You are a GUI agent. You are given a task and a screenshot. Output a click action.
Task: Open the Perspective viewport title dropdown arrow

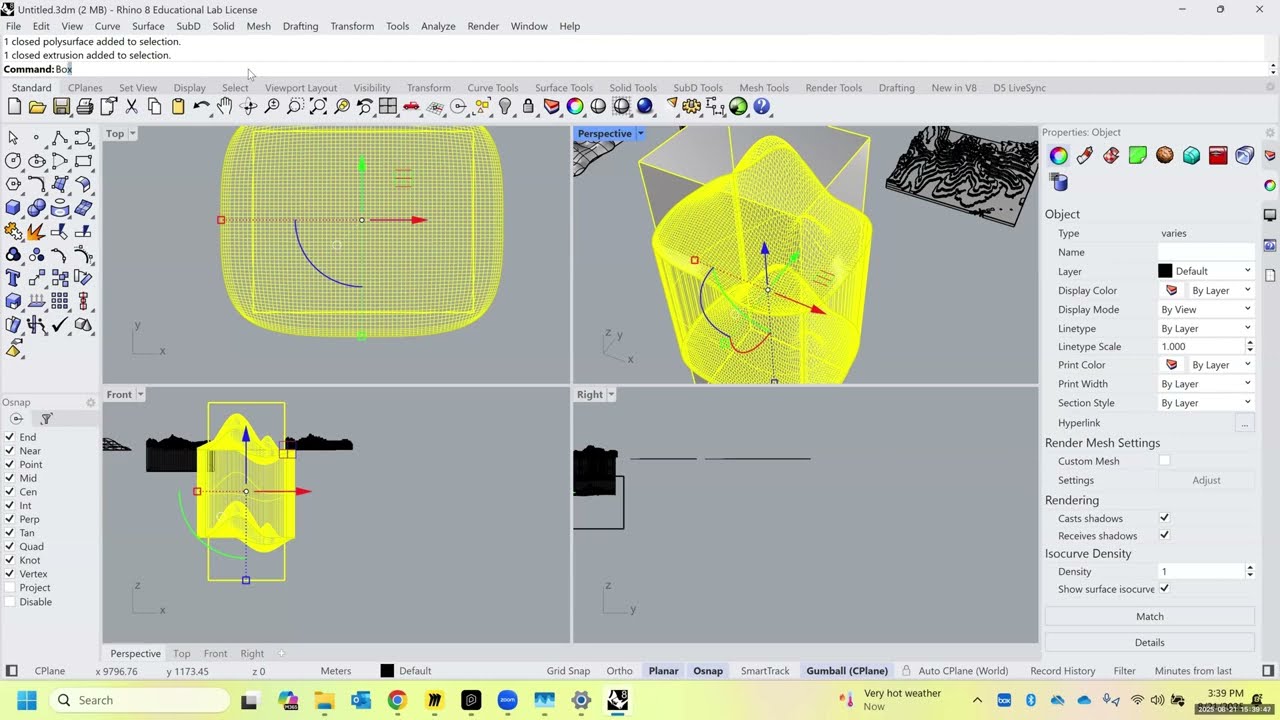tap(640, 133)
